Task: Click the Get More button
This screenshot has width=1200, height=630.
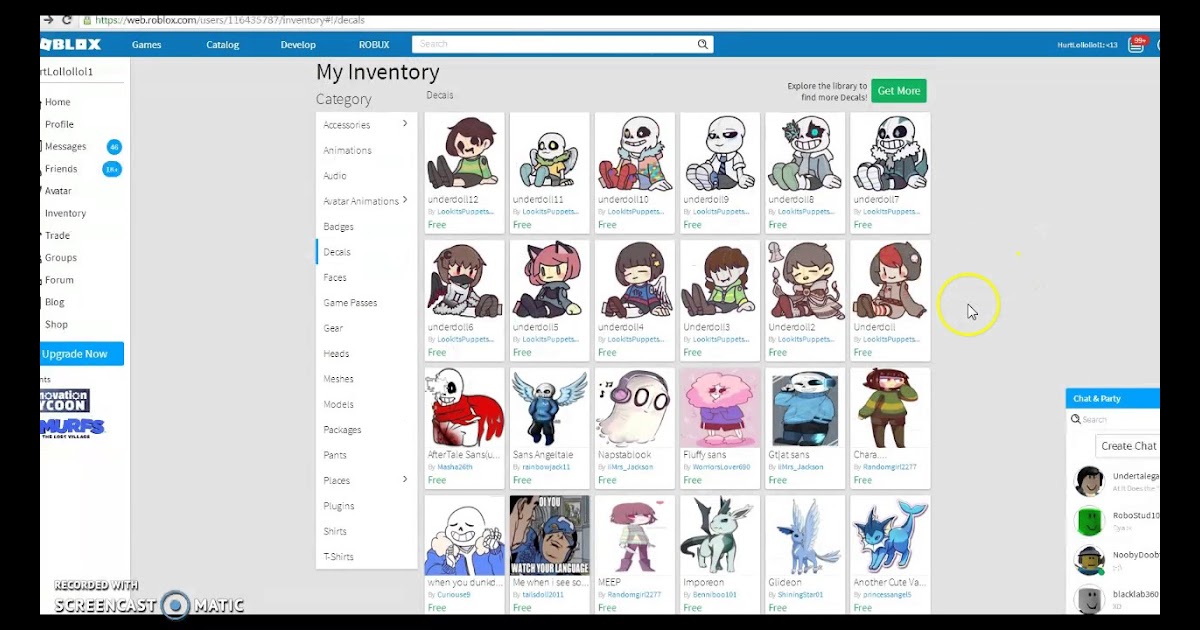Action: [898, 91]
